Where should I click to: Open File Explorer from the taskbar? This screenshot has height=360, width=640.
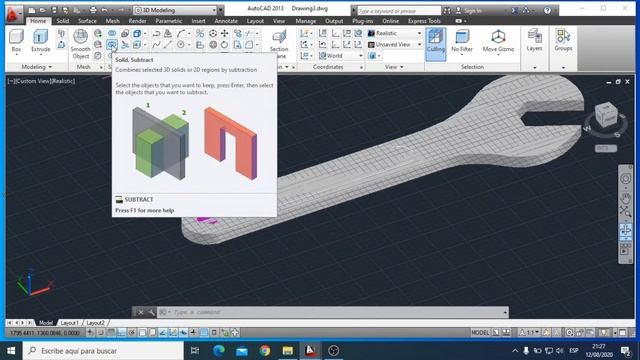tap(287, 351)
